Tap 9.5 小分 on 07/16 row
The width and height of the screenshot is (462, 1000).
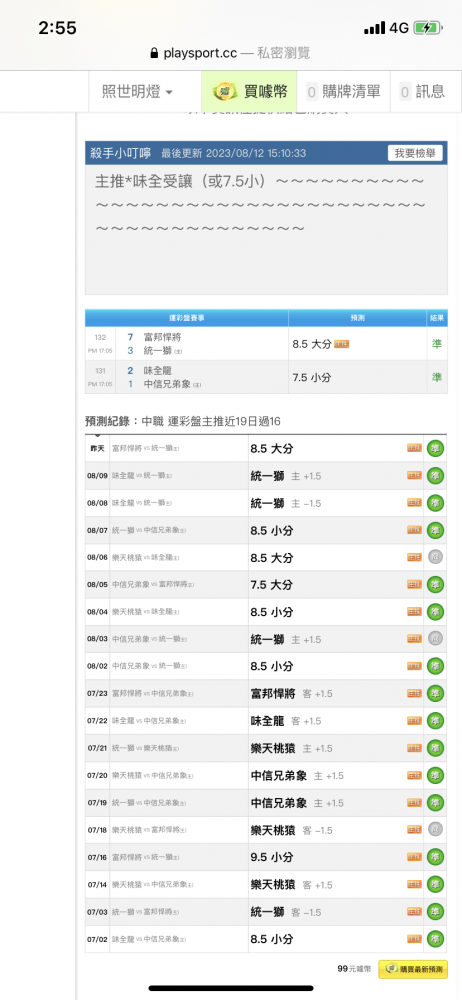272,857
